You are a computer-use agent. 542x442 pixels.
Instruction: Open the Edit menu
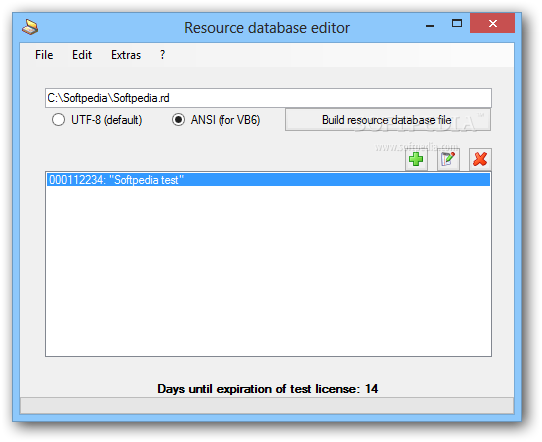[x=82, y=55]
